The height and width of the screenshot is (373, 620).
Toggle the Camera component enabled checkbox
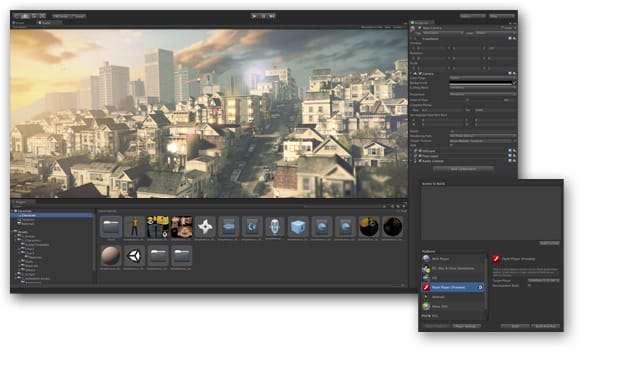point(420,74)
